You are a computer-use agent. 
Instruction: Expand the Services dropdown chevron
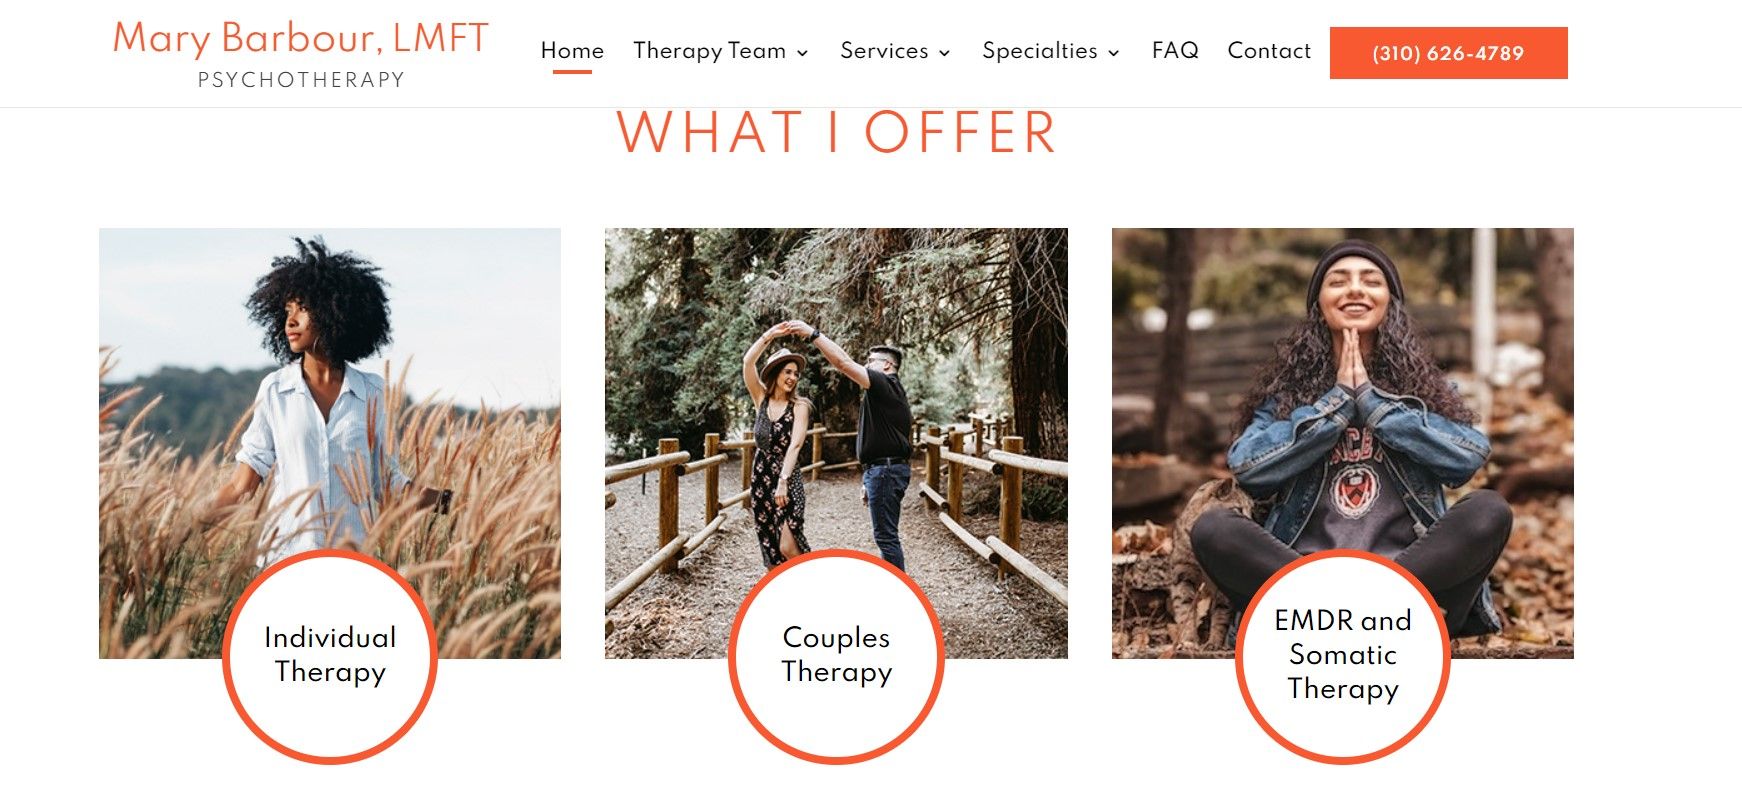(x=944, y=53)
